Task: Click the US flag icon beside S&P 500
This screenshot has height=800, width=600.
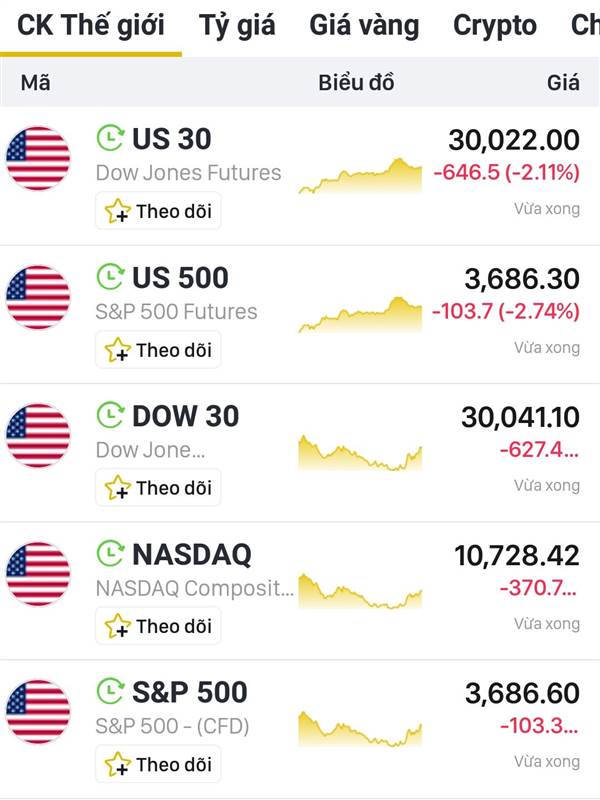Action: coord(38,712)
